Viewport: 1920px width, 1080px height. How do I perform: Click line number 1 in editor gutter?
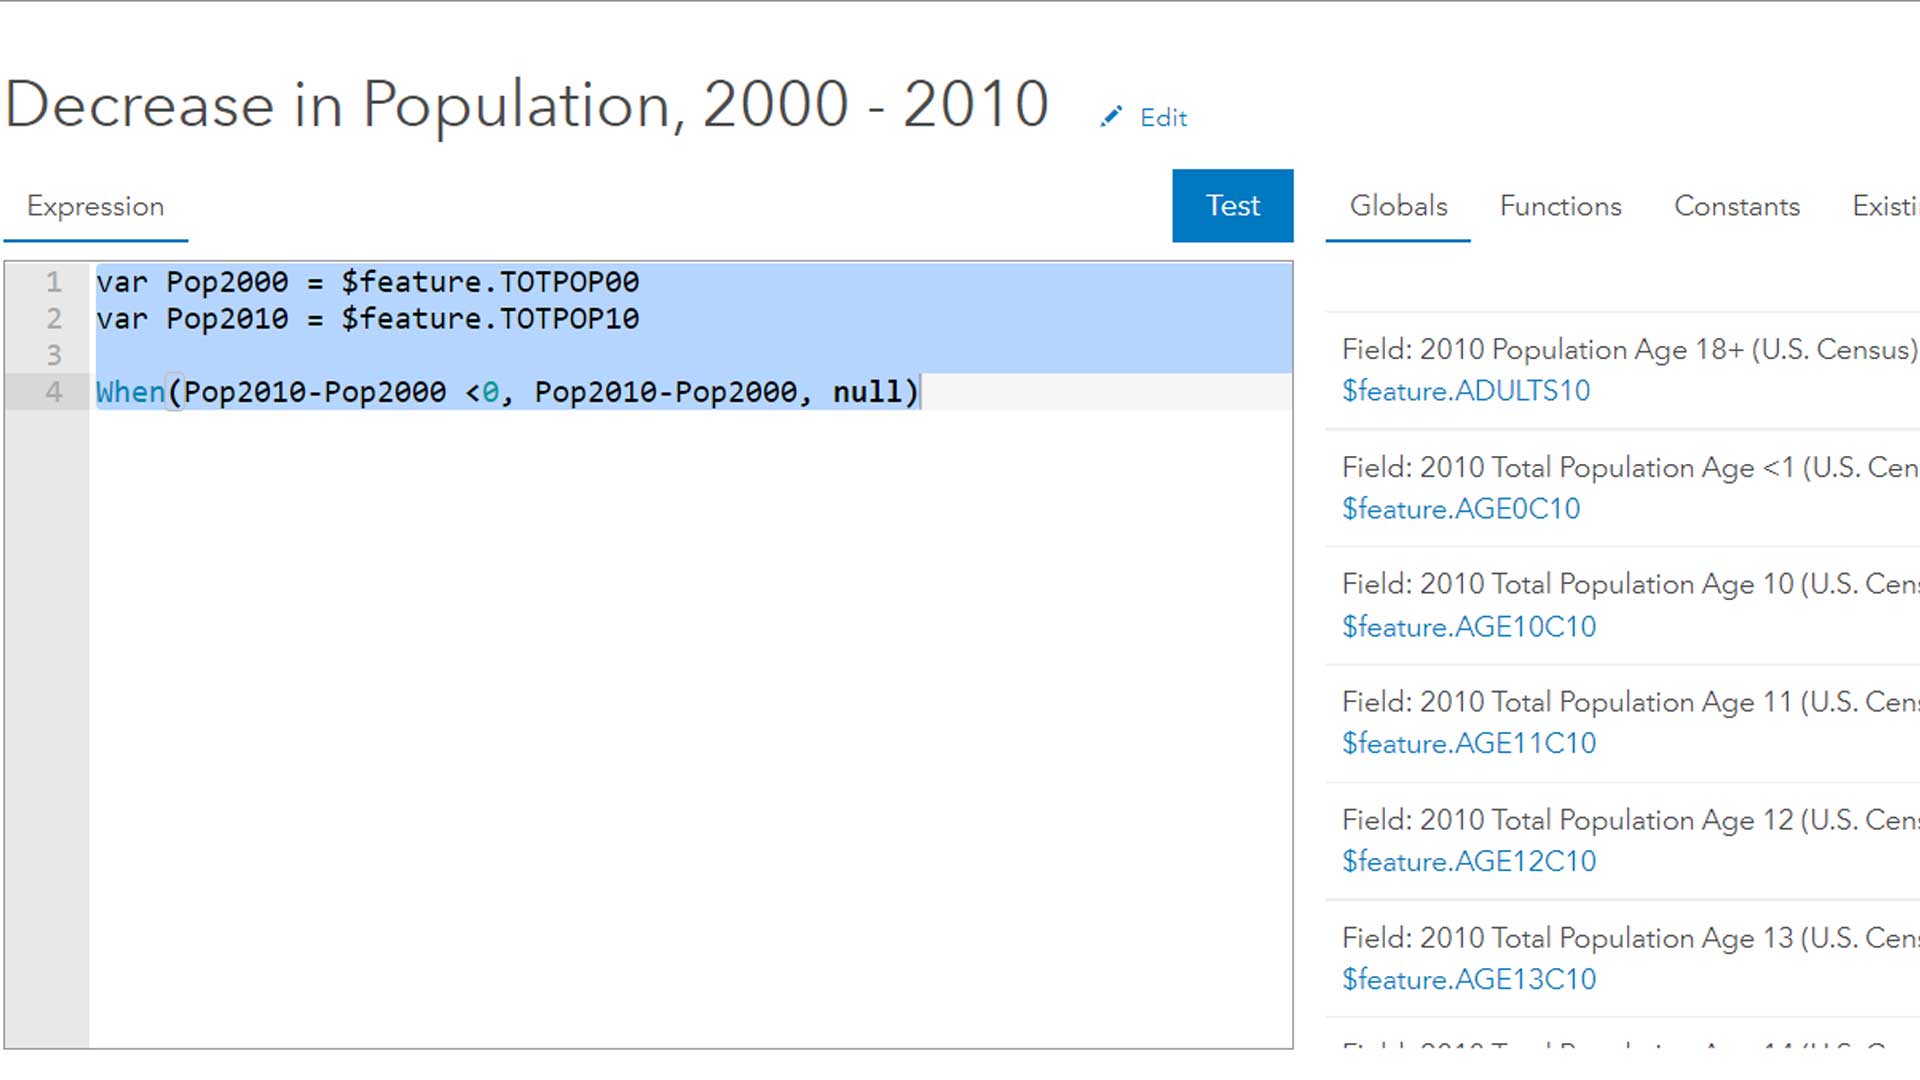click(54, 282)
